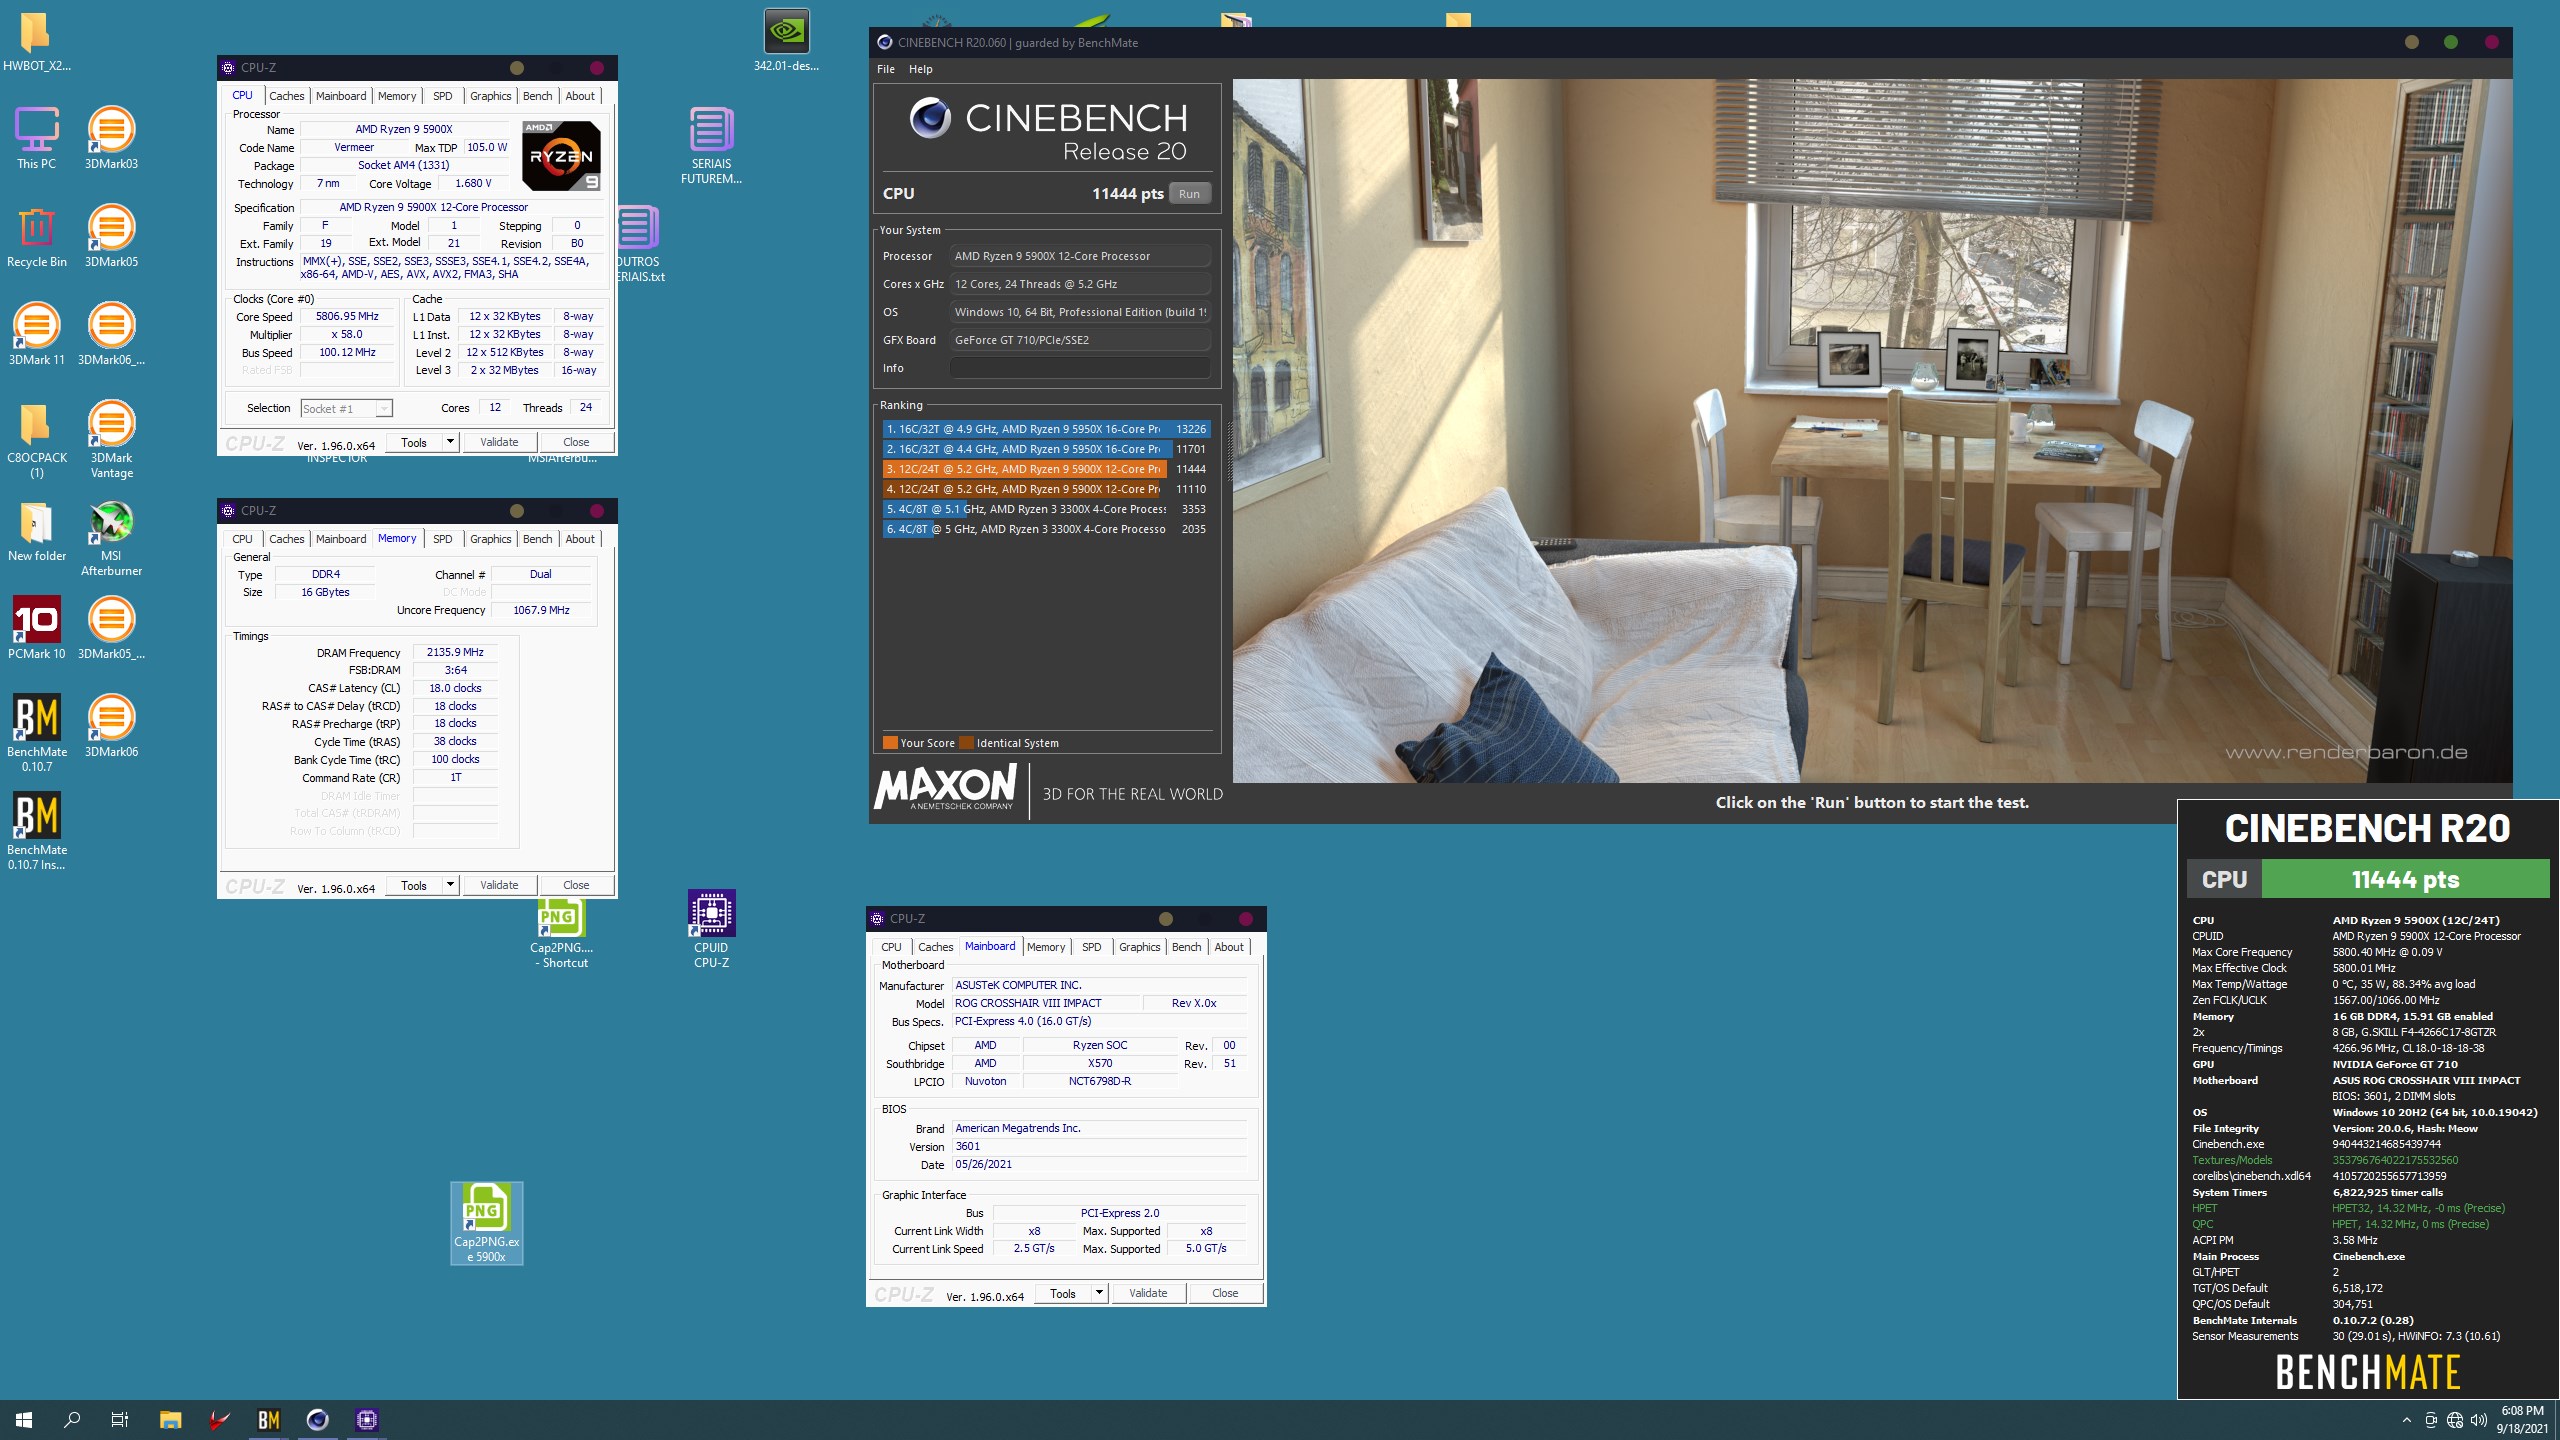Screen dimensions: 2560x1440
Task: Open This PC desktop icon
Action: point(36,138)
